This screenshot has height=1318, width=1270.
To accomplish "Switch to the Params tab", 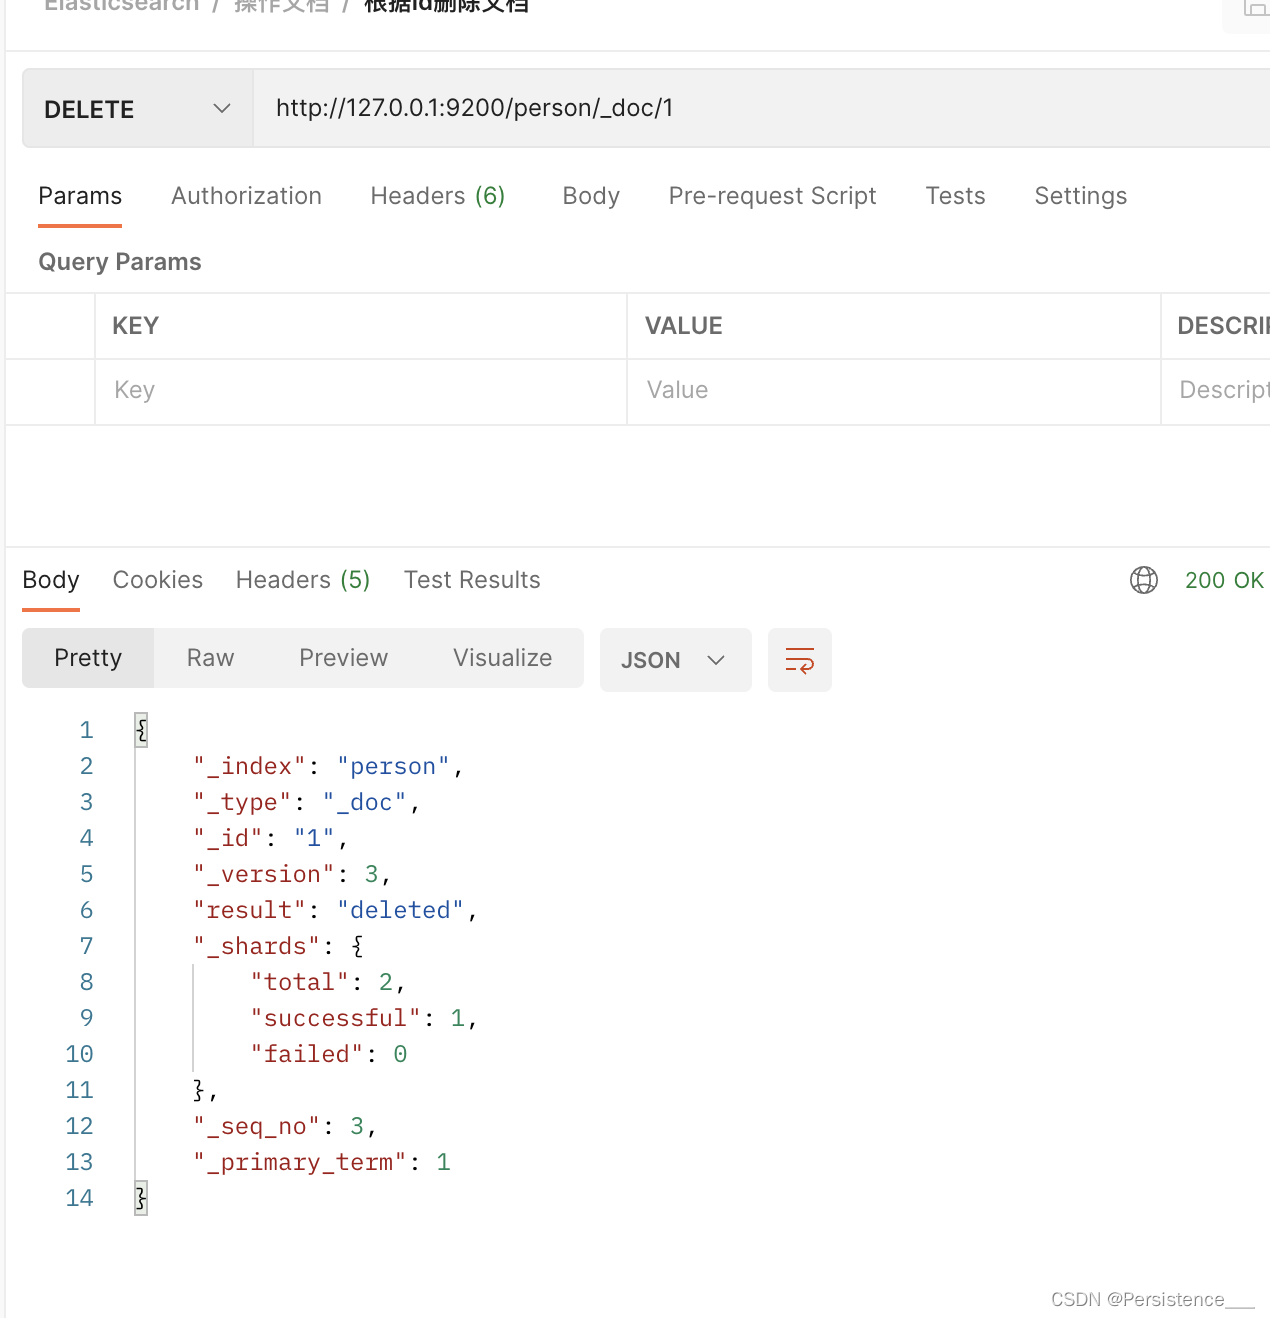I will pos(80,196).
